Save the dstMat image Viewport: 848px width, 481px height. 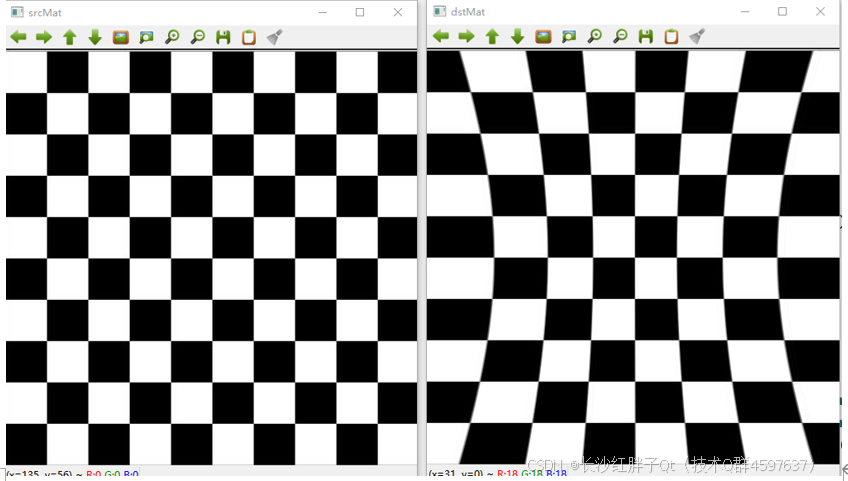(645, 36)
